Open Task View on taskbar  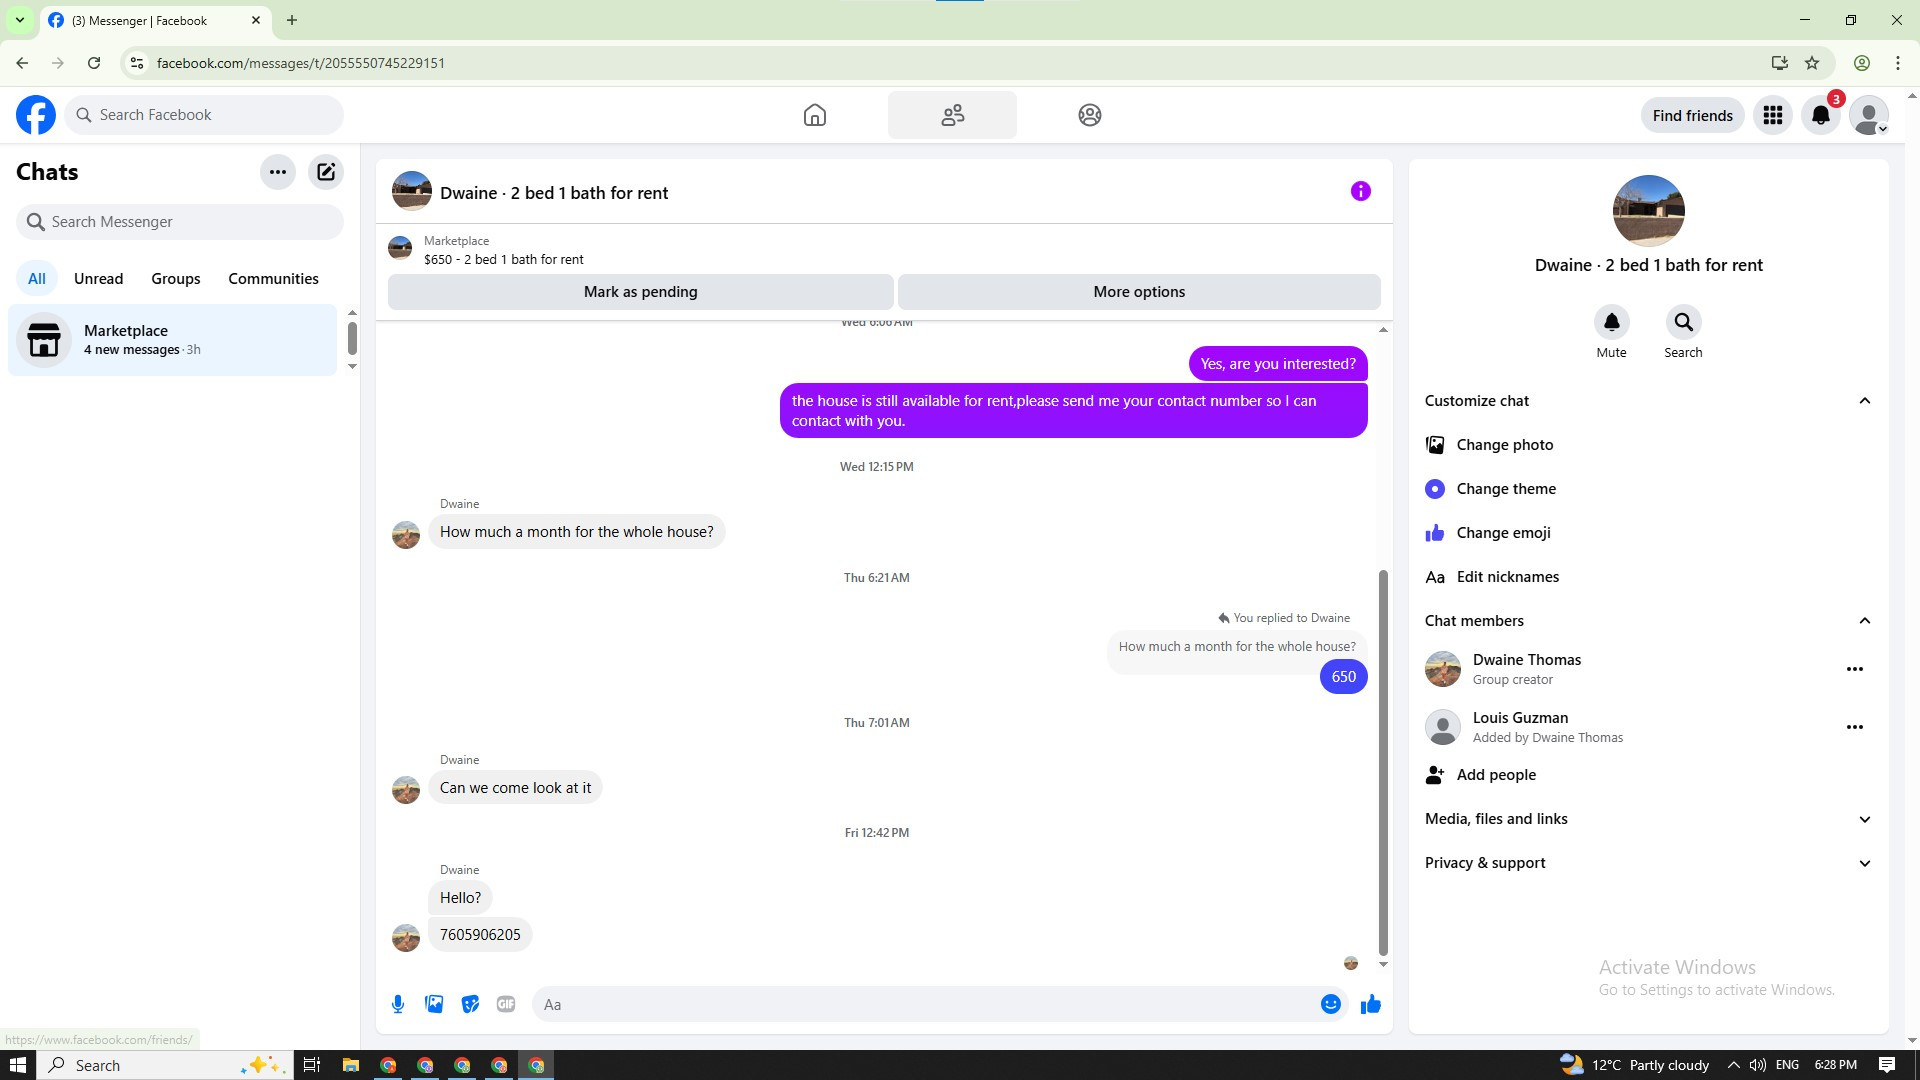(312, 1065)
